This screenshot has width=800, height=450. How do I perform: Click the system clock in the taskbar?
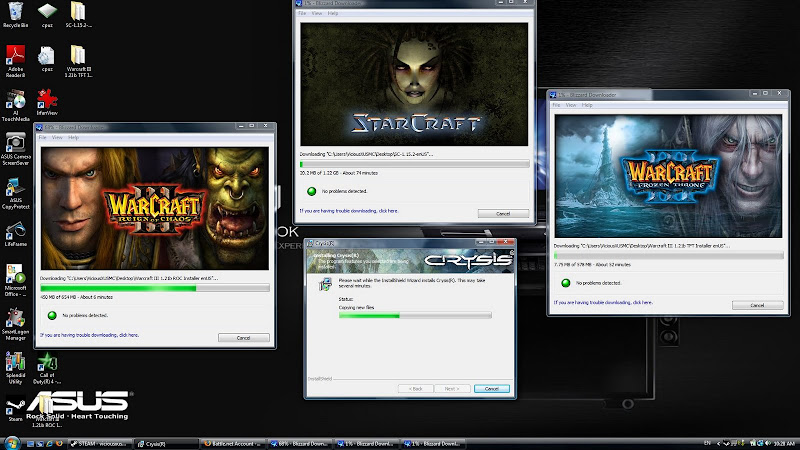[784, 444]
